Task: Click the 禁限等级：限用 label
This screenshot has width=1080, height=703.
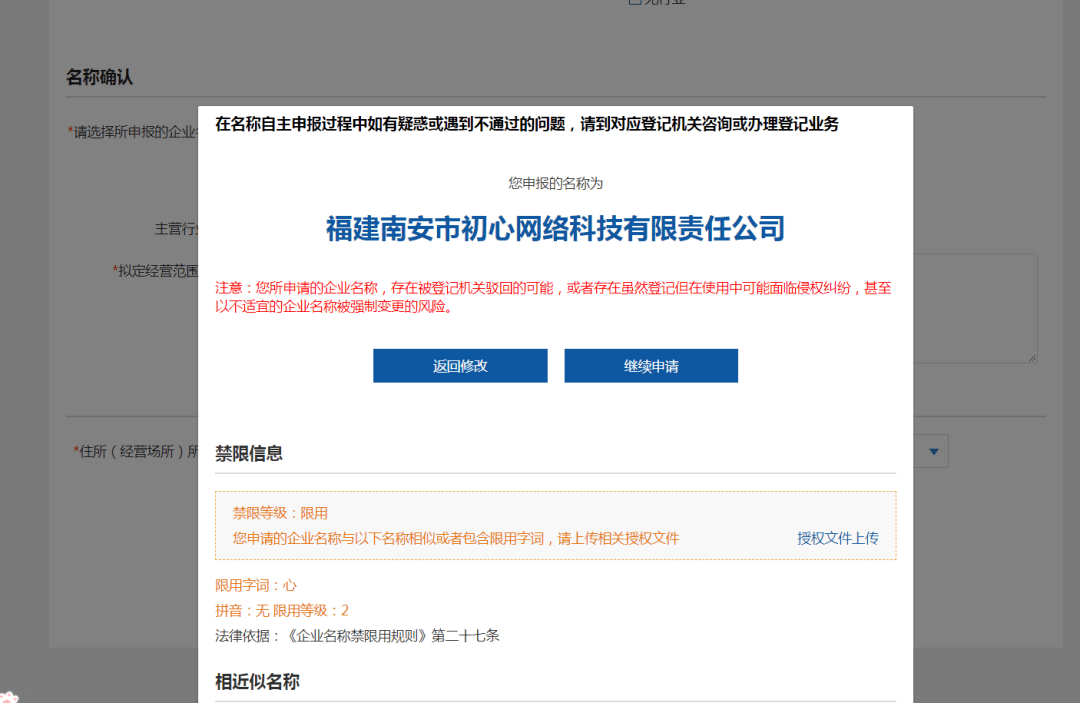Action: pos(280,513)
